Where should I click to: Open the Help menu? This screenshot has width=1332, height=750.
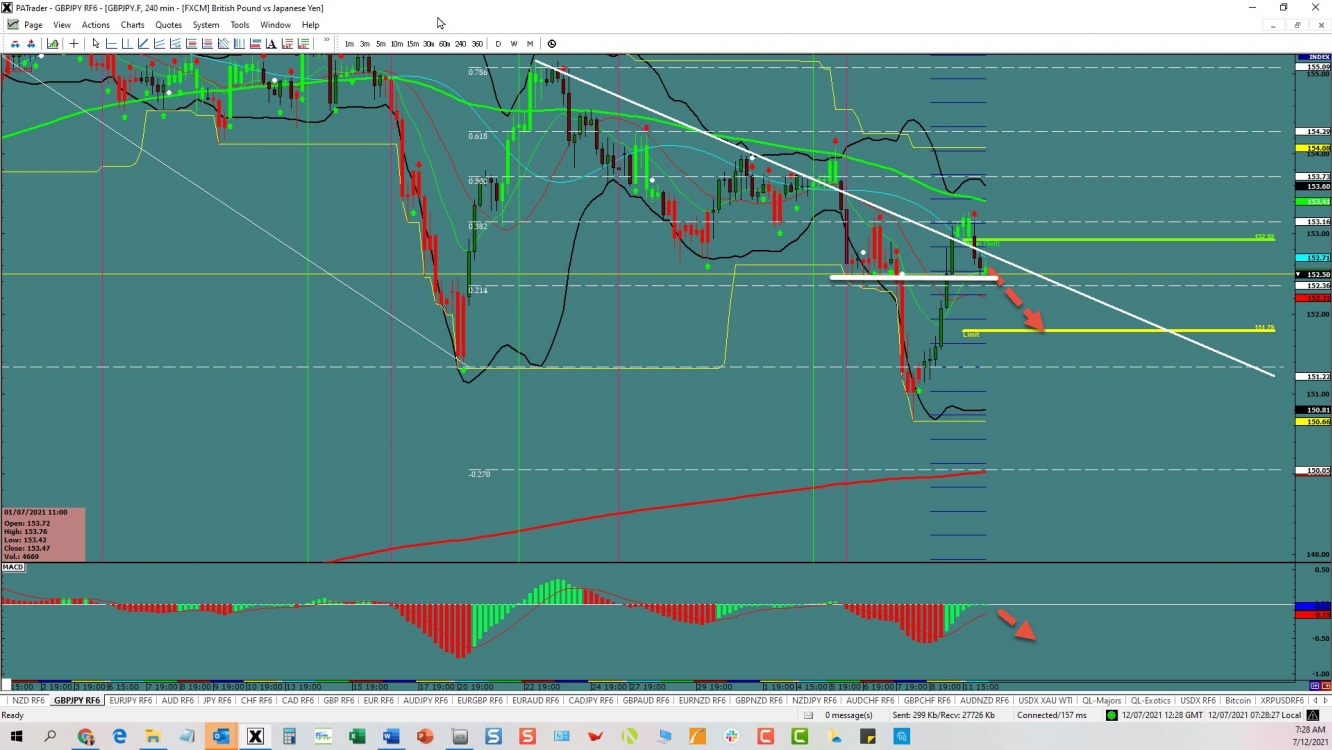pyautogui.click(x=310, y=25)
